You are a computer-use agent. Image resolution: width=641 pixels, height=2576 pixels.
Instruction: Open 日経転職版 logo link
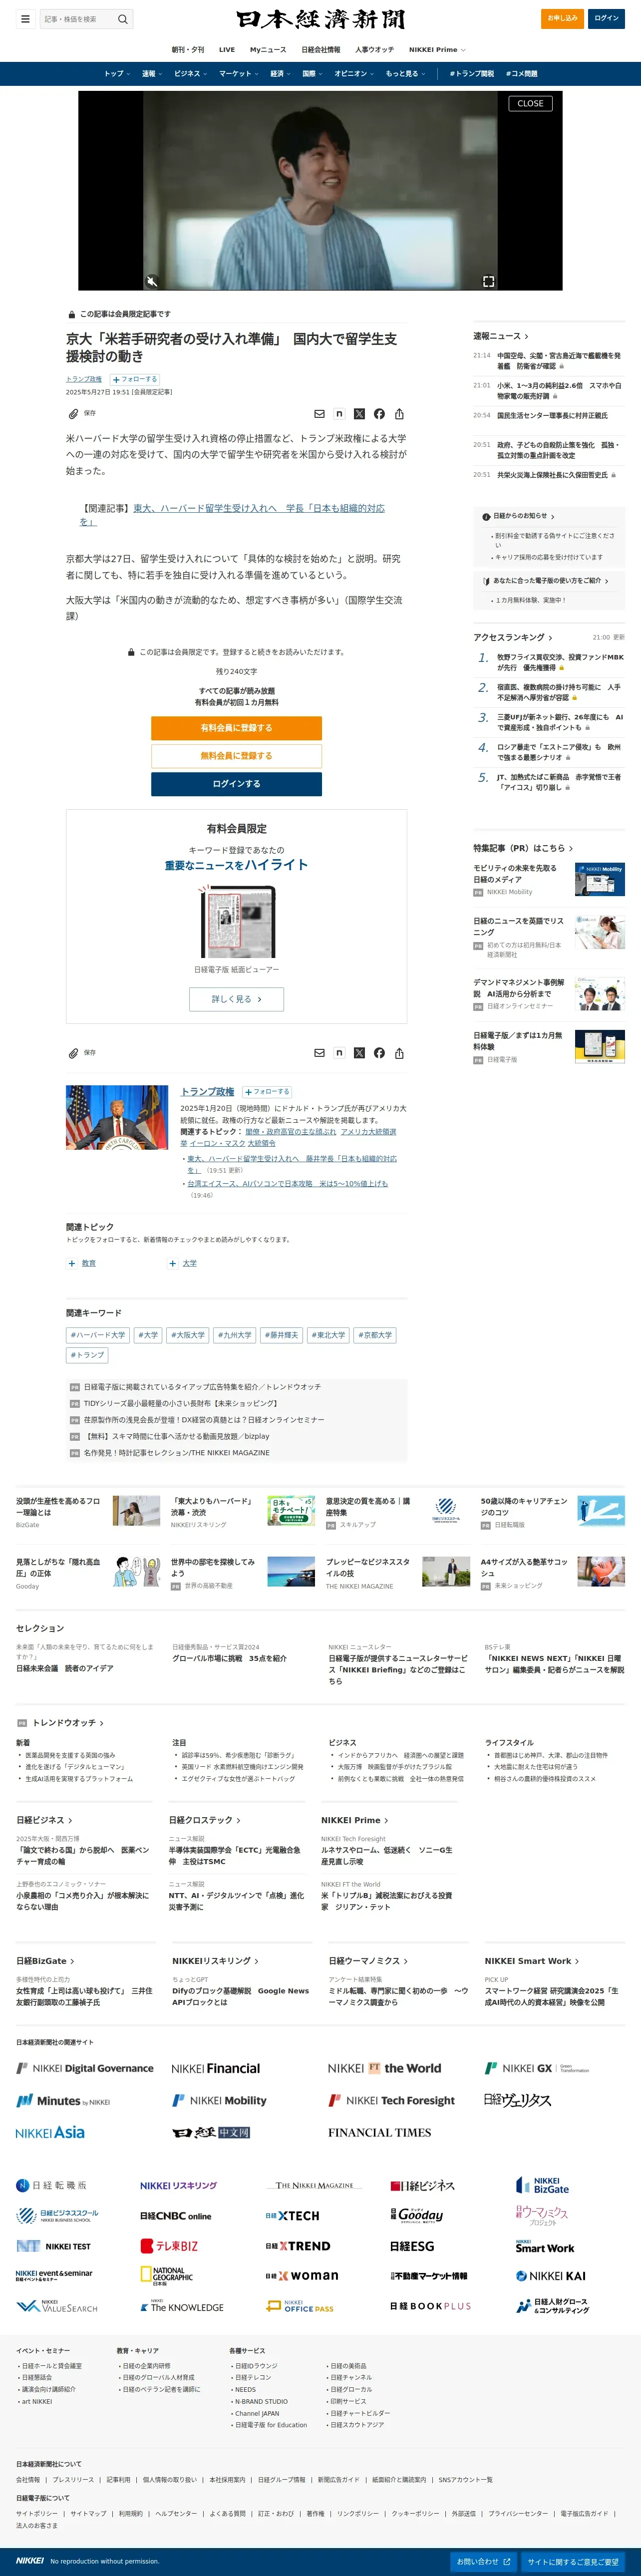(51, 2185)
